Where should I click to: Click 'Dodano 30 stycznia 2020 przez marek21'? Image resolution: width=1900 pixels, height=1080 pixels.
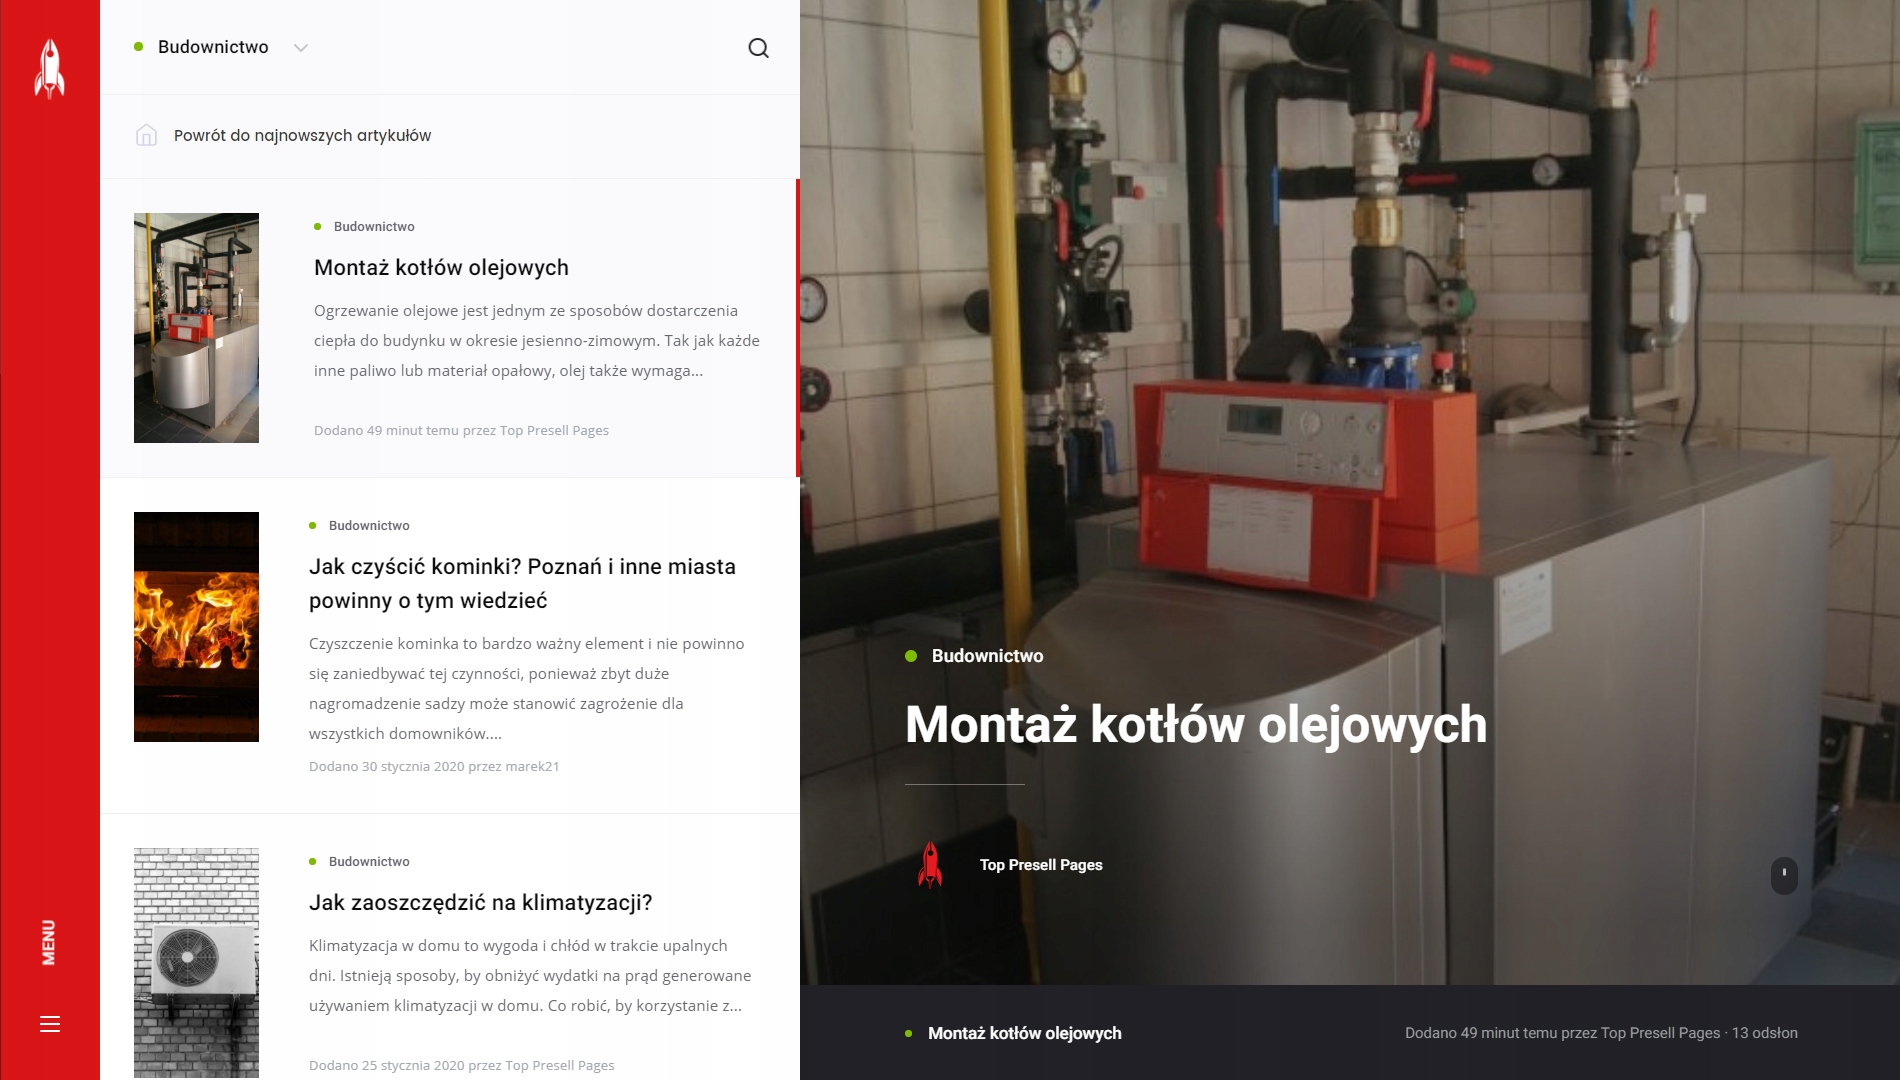pos(434,767)
